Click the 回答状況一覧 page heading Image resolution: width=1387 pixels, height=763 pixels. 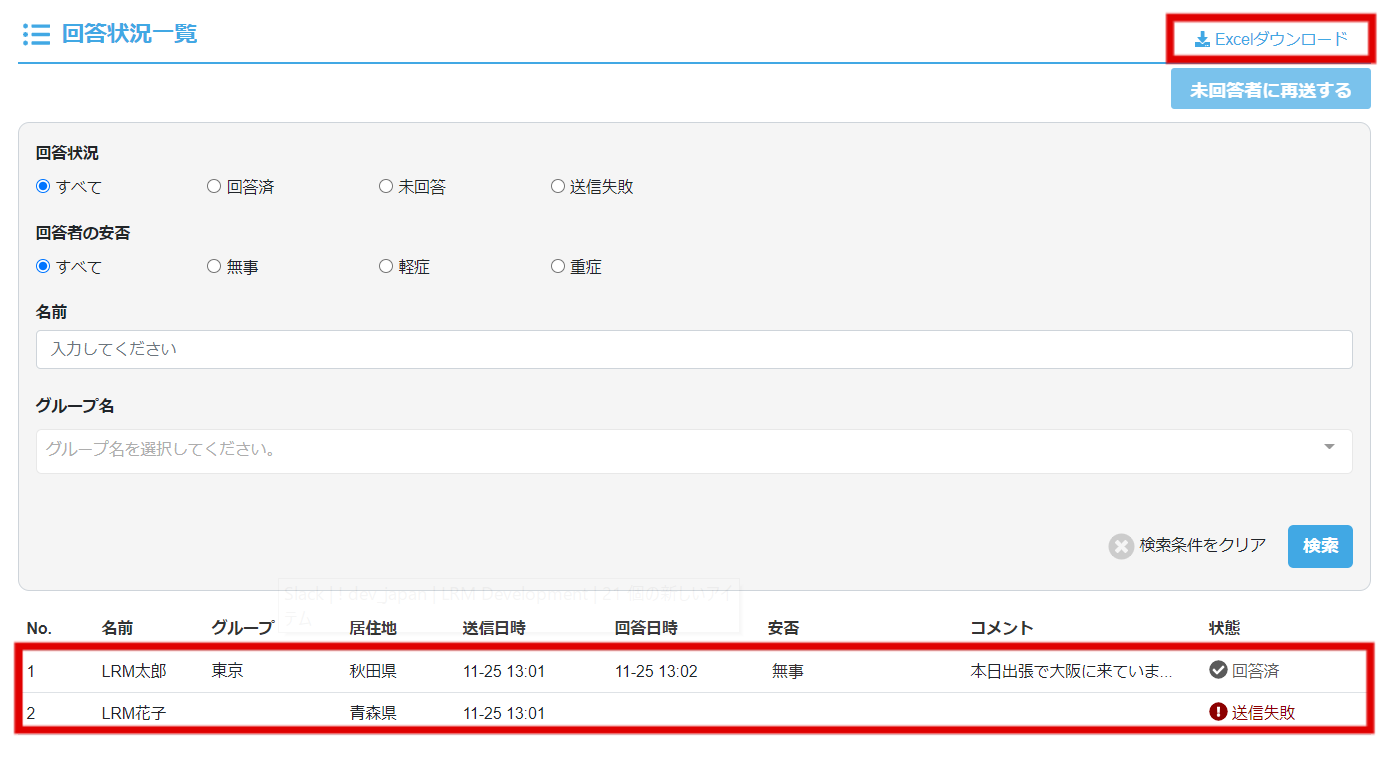tap(130, 34)
